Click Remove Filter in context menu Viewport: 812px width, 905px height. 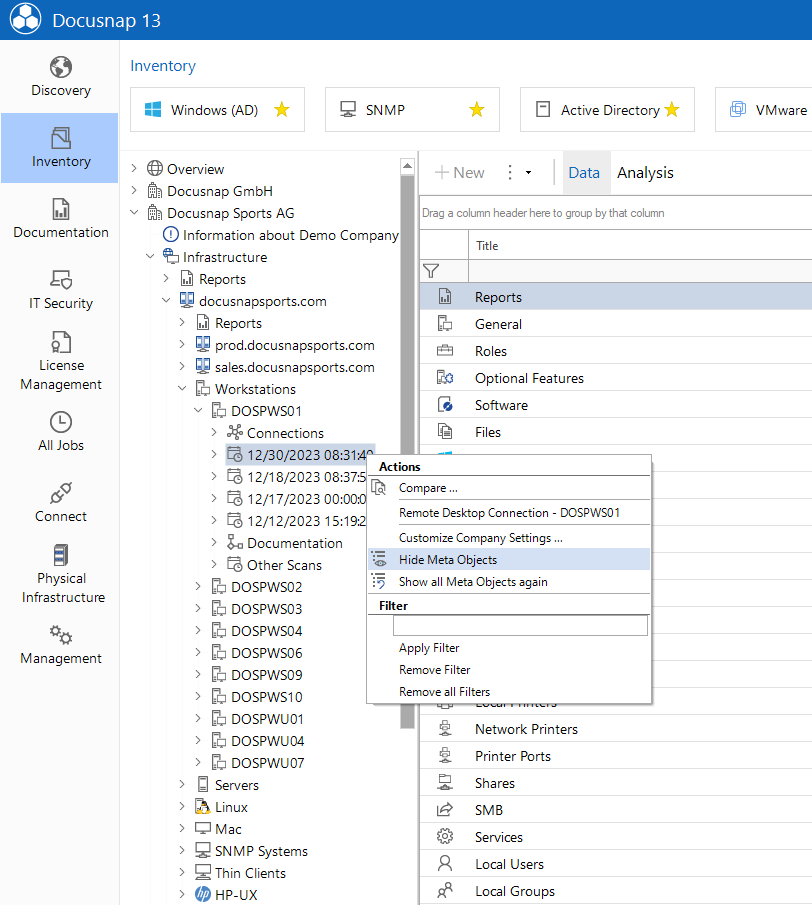tap(509, 670)
